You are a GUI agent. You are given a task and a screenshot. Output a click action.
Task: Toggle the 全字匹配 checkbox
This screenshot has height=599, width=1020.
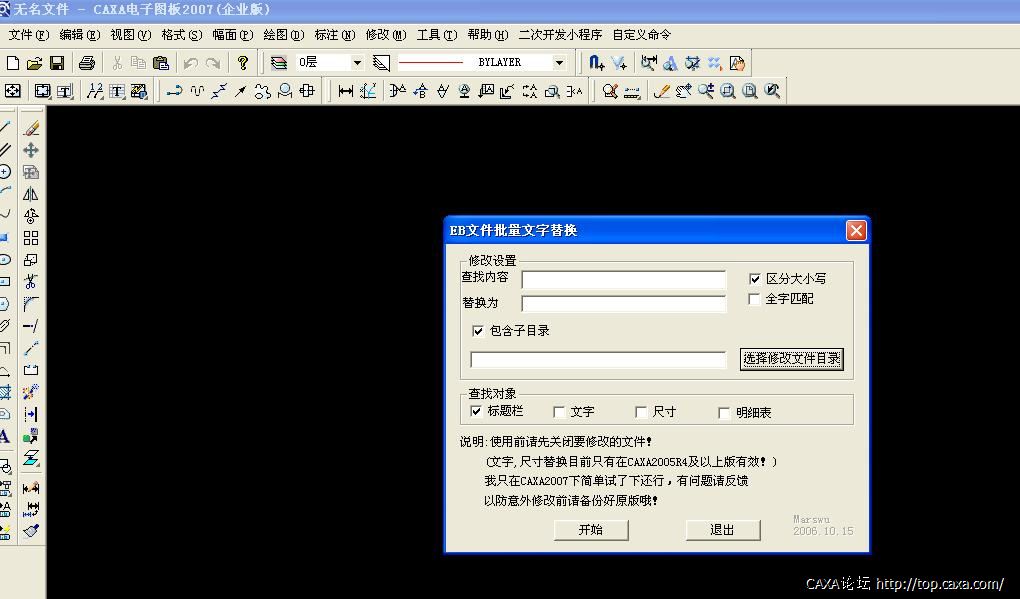(x=755, y=299)
